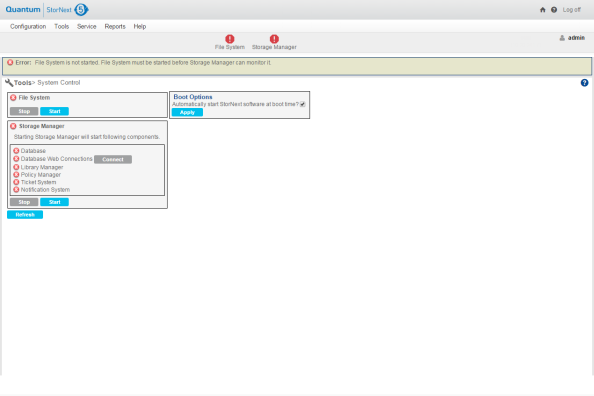Open the help icon beside Log off
The width and height of the screenshot is (594, 396).
click(554, 10)
